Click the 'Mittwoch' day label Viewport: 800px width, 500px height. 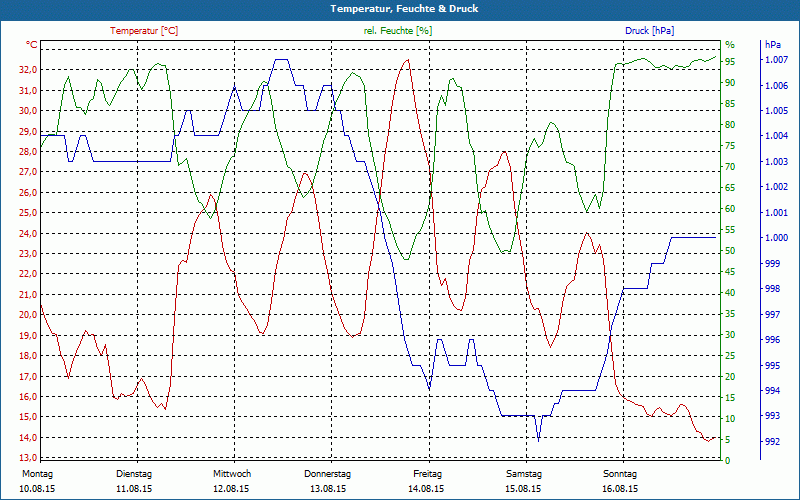pyautogui.click(x=232, y=474)
